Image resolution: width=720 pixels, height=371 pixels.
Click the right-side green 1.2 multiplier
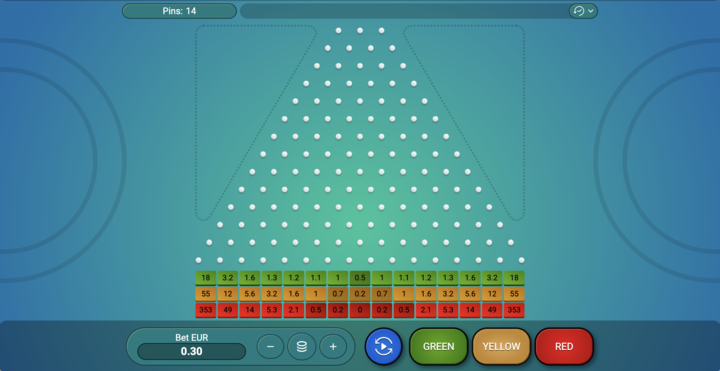pyautogui.click(x=426, y=278)
